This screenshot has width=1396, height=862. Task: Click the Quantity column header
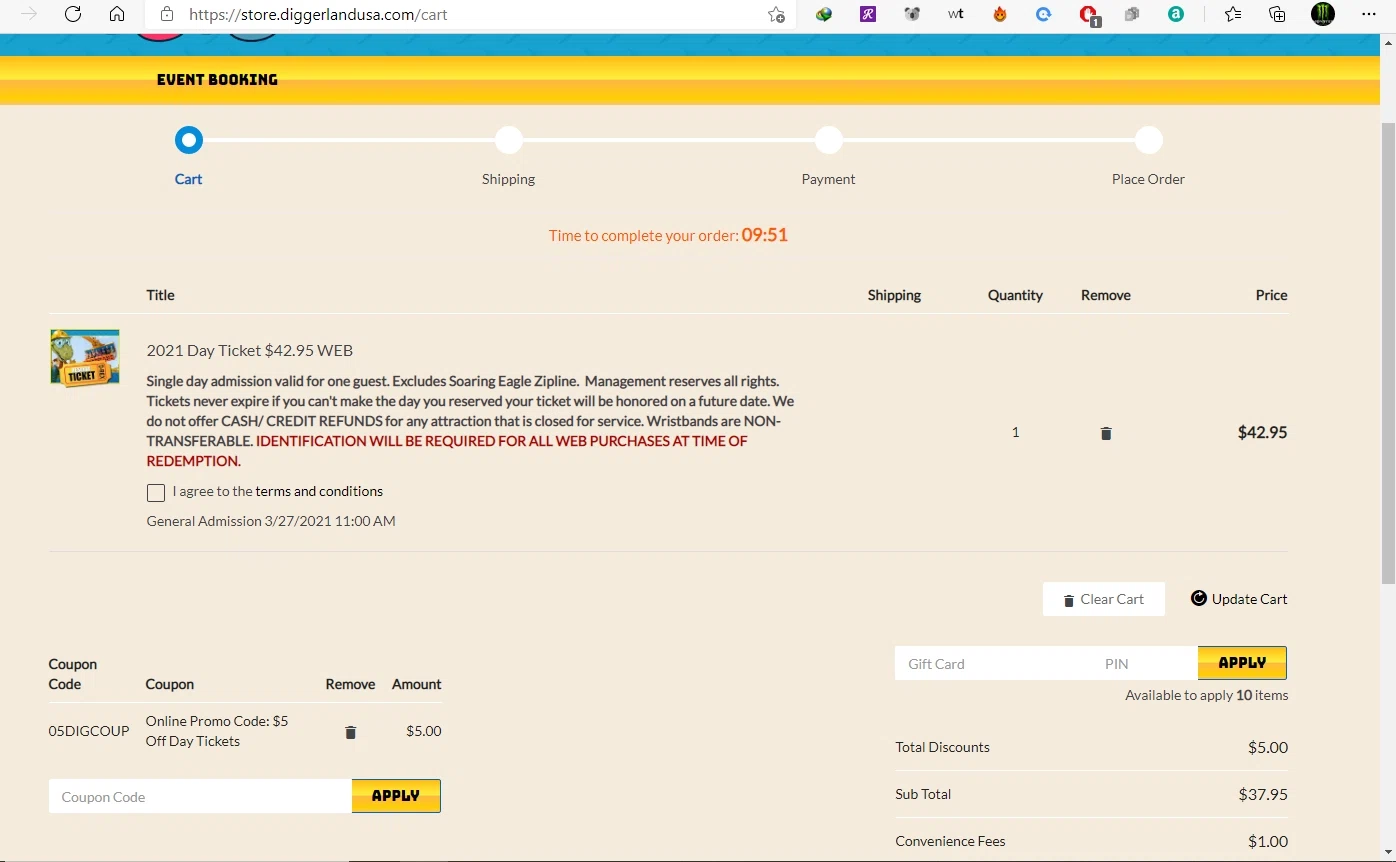[x=1015, y=295]
